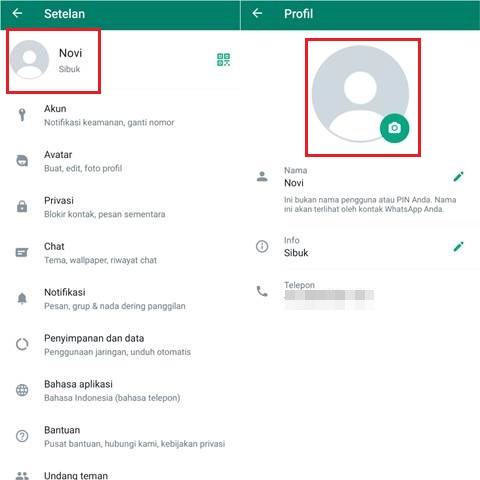Tap the key icon for Akun
The height and width of the screenshot is (480, 480).
tap(22, 115)
